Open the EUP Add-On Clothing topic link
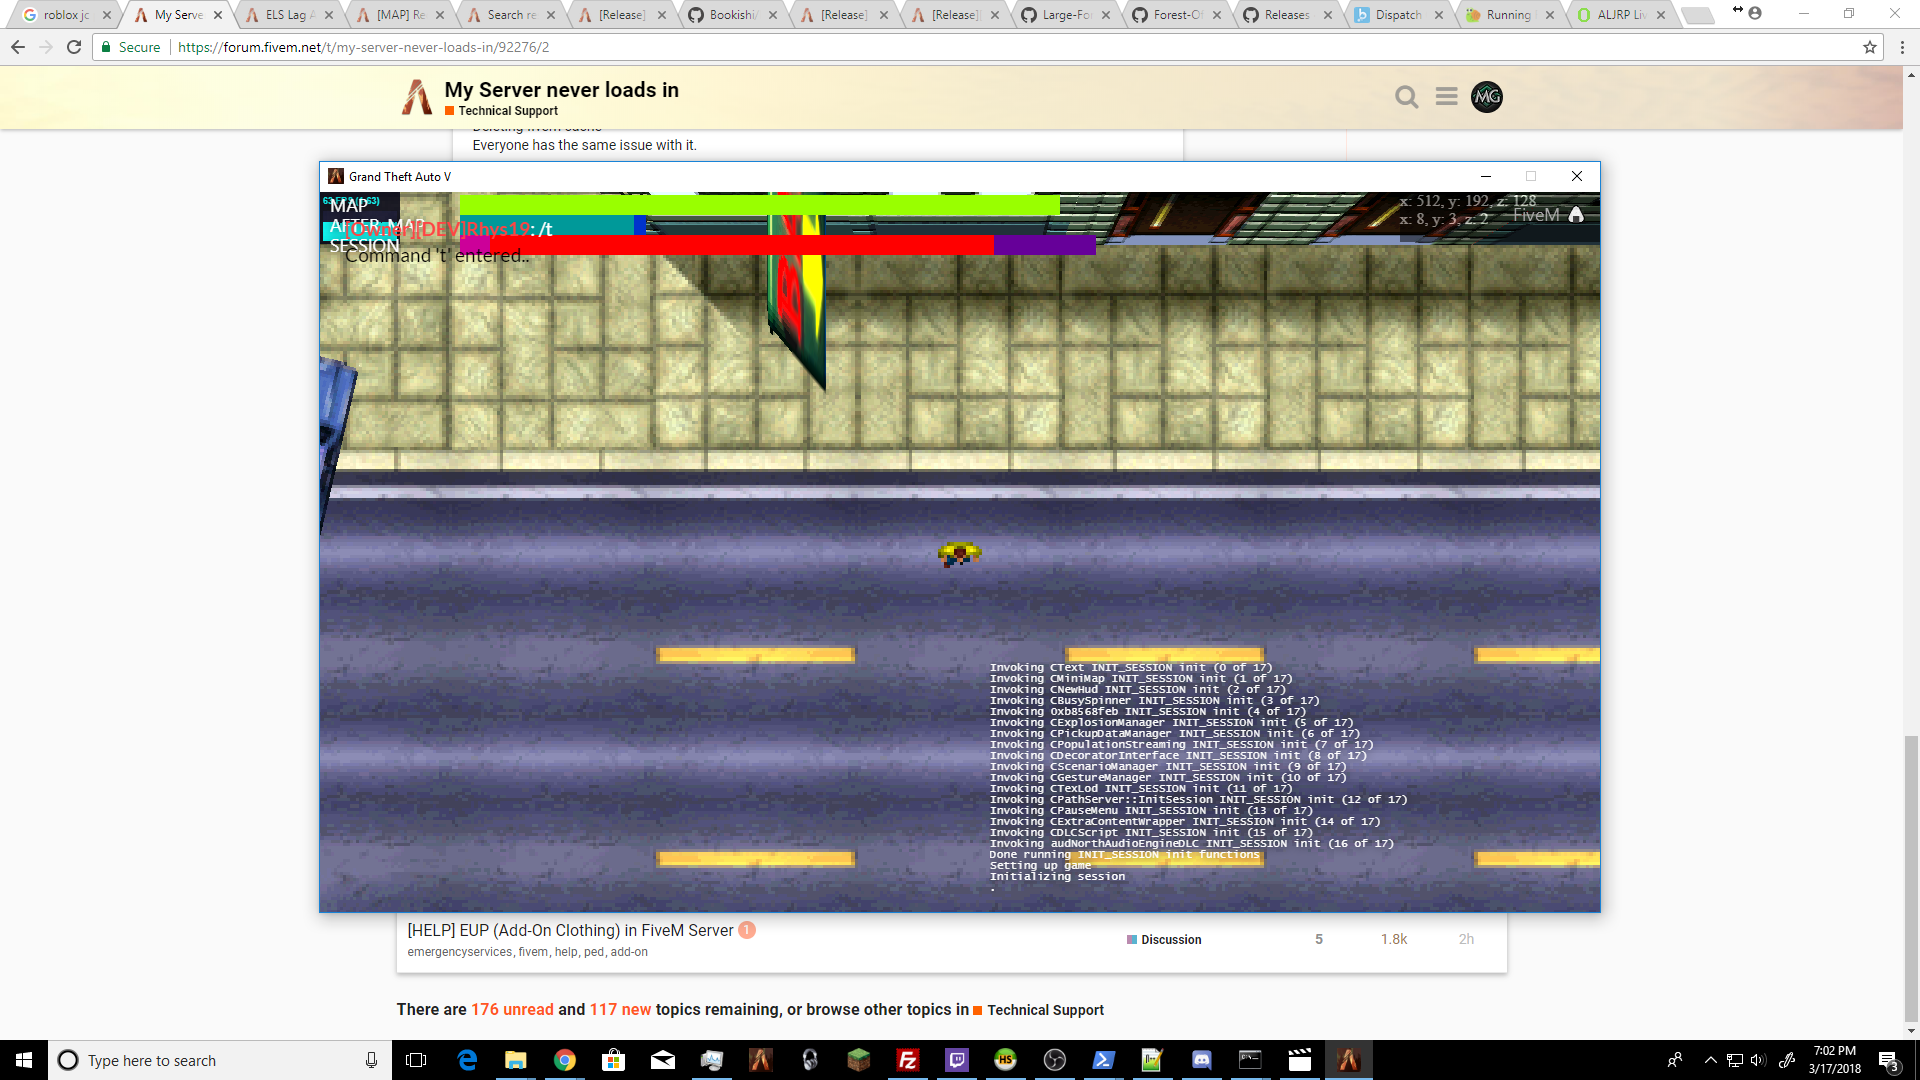 click(x=570, y=930)
